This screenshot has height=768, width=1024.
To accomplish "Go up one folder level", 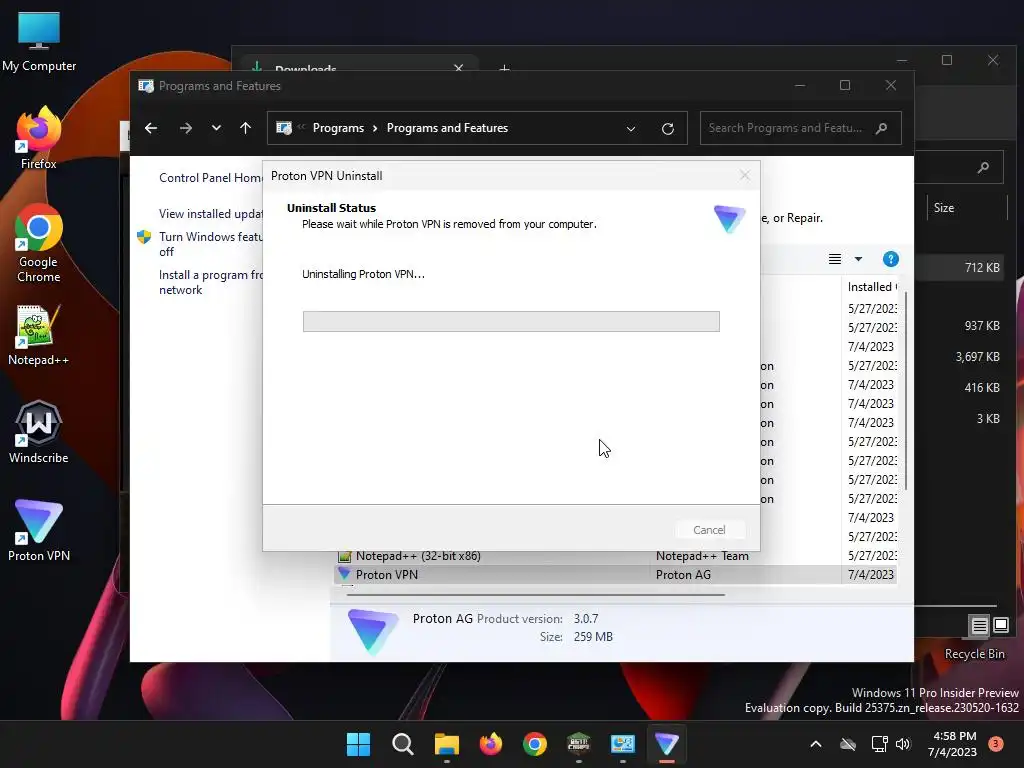I will 246,128.
